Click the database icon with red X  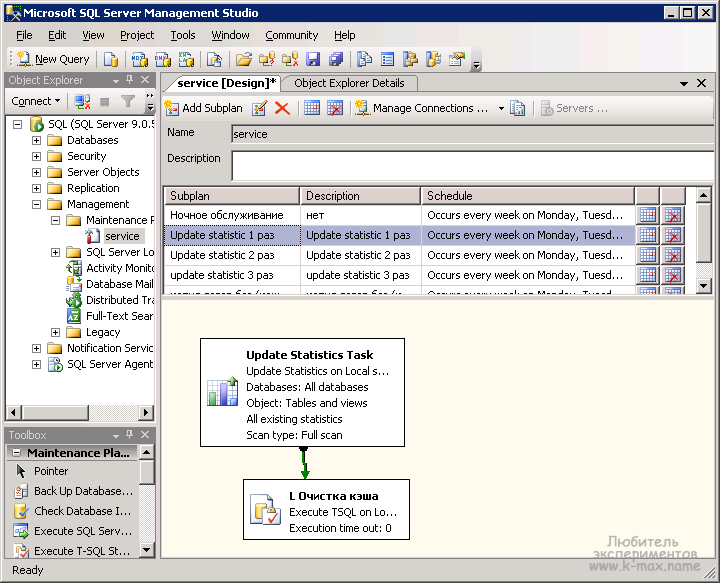290,59
